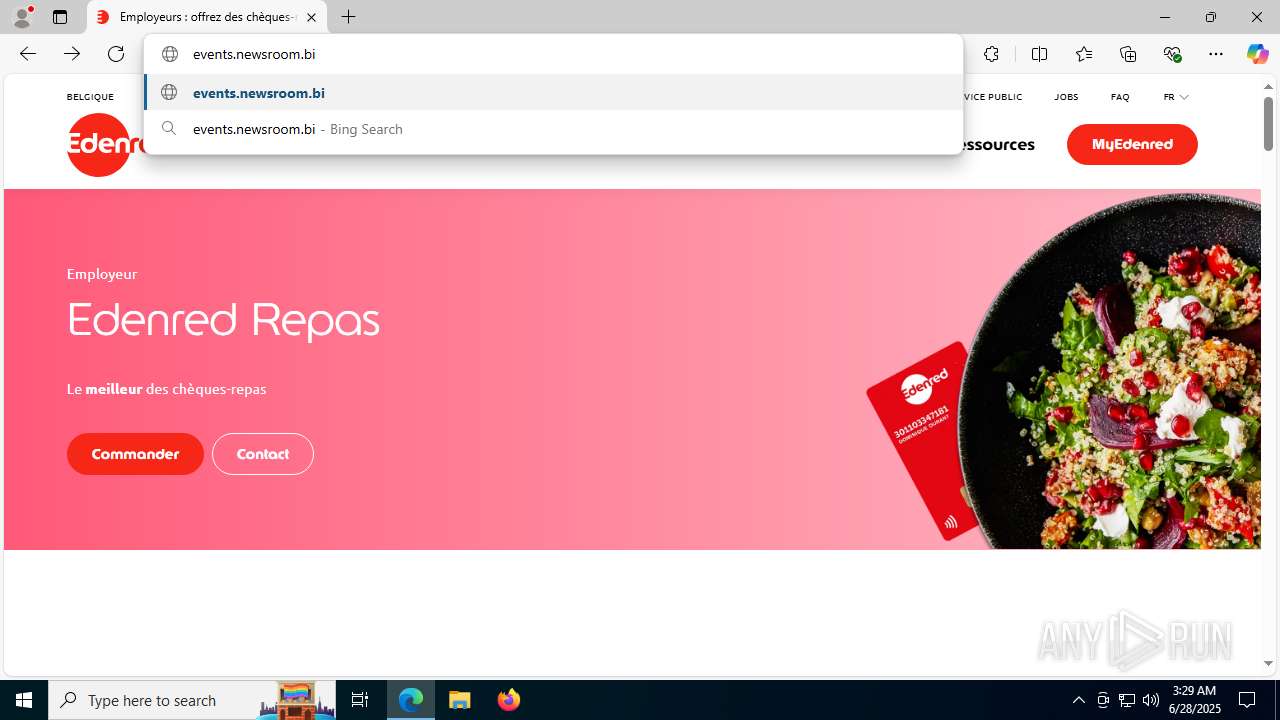Click the Edenred logo
Image resolution: width=1280 pixels, height=720 pixels.
pyautogui.click(x=104, y=145)
